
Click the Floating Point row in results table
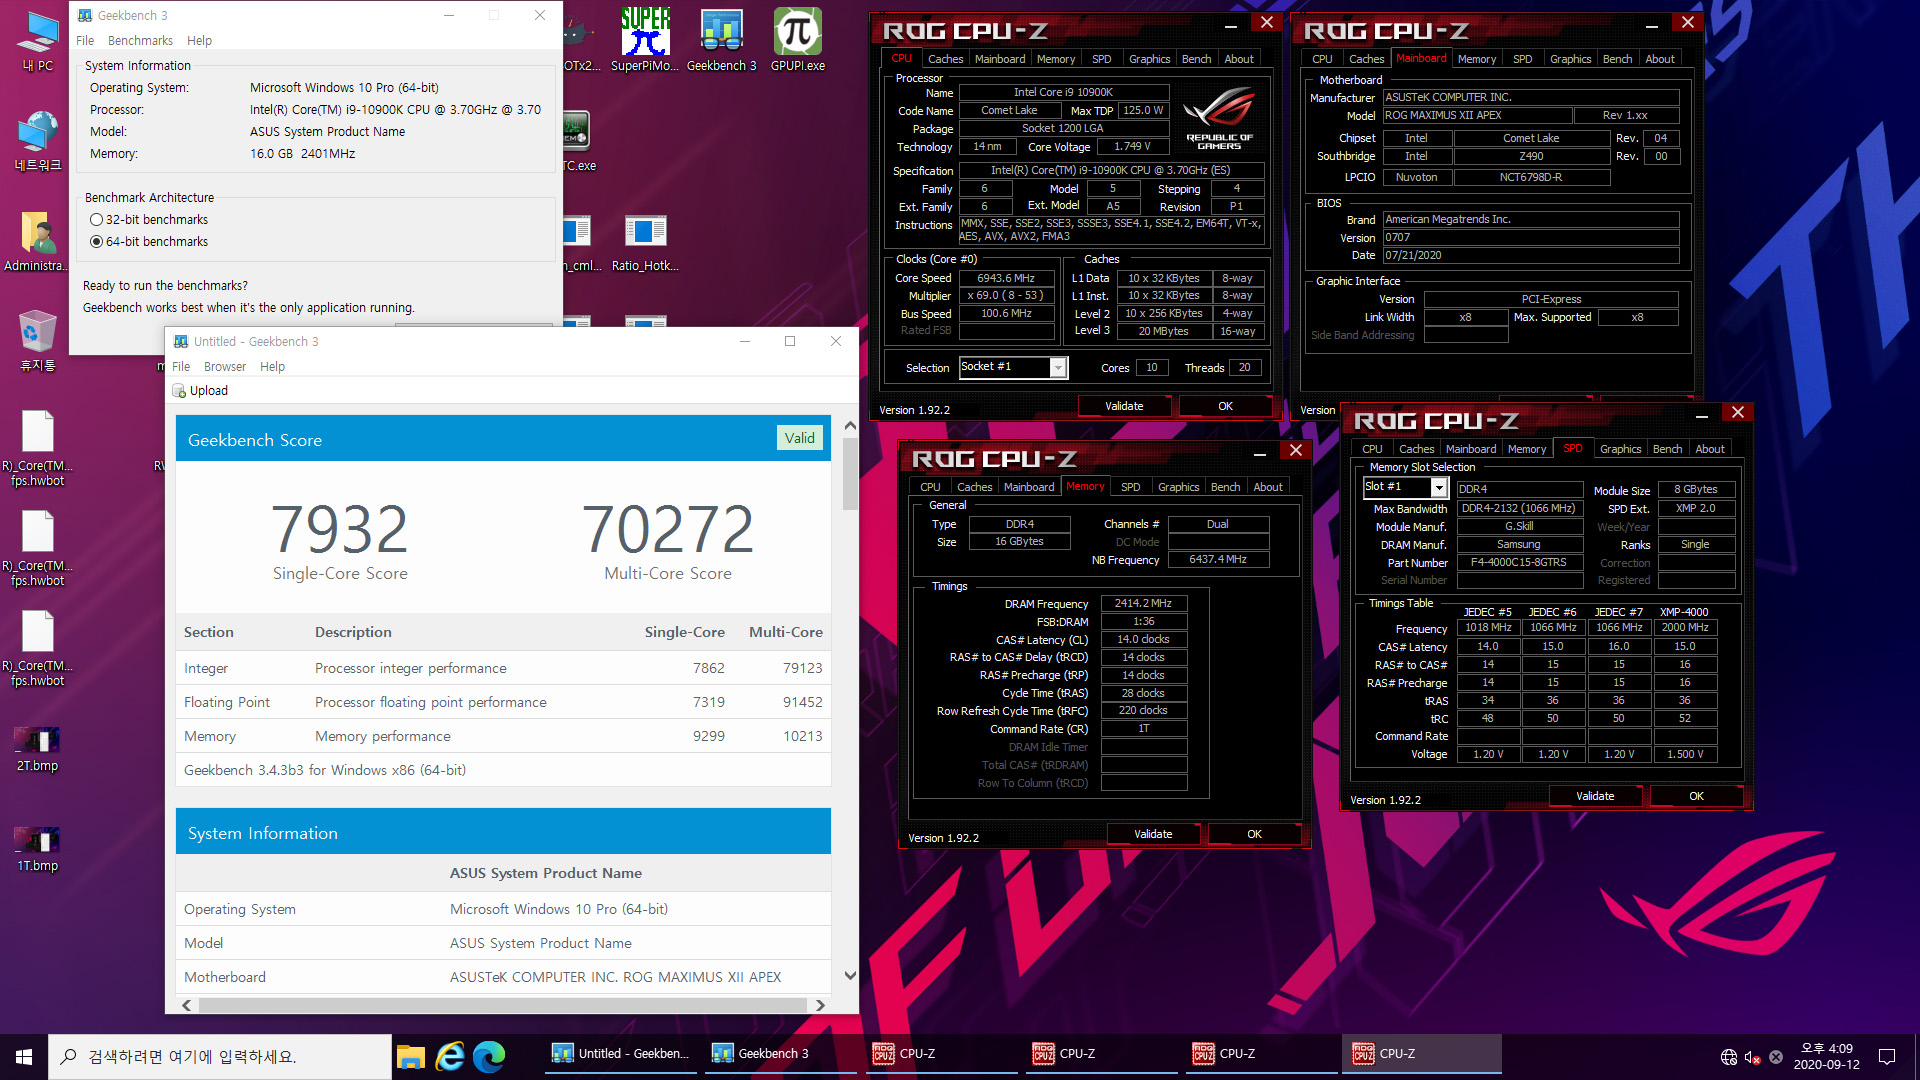point(503,702)
